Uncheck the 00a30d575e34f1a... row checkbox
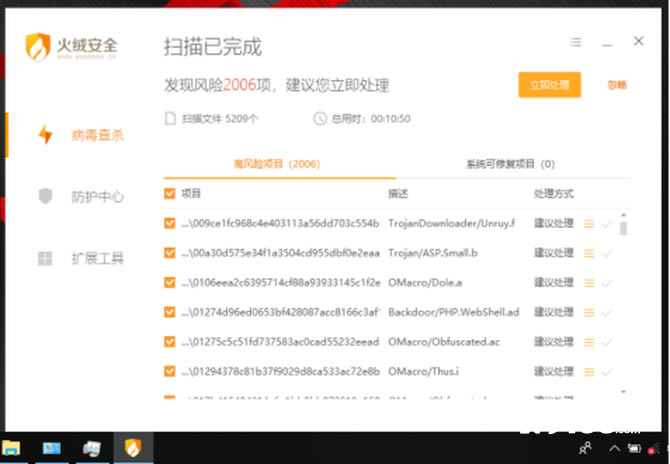670x464 pixels. point(170,253)
